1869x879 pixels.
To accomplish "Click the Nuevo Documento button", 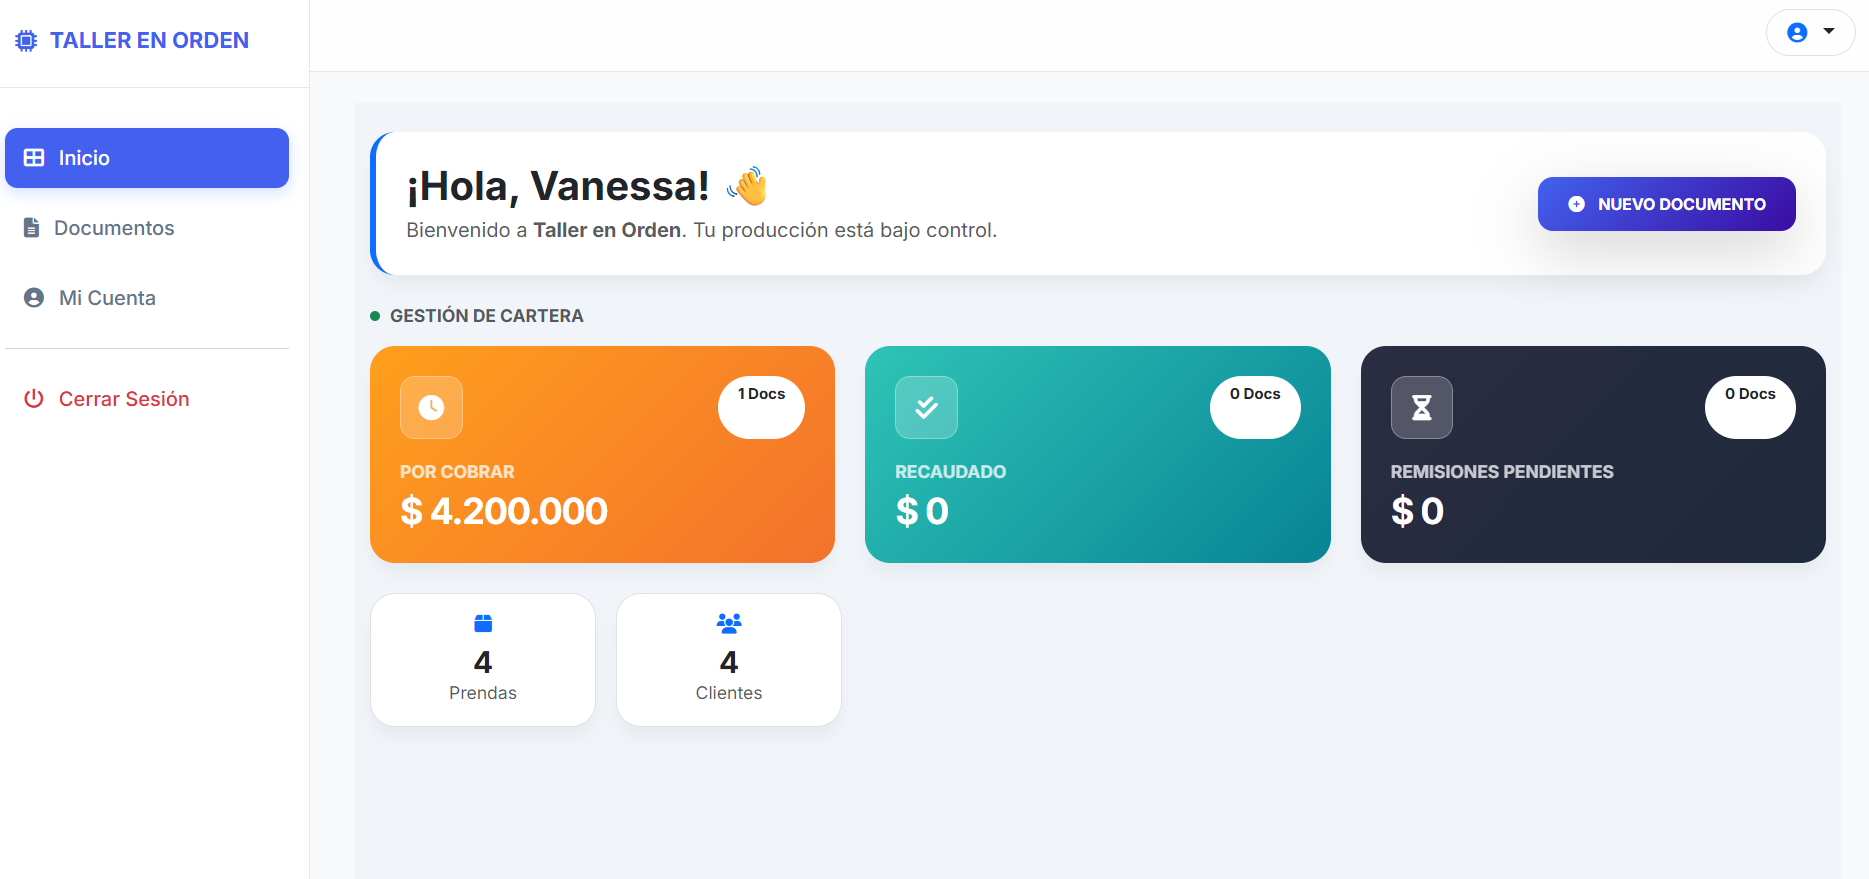I will coord(1666,203).
